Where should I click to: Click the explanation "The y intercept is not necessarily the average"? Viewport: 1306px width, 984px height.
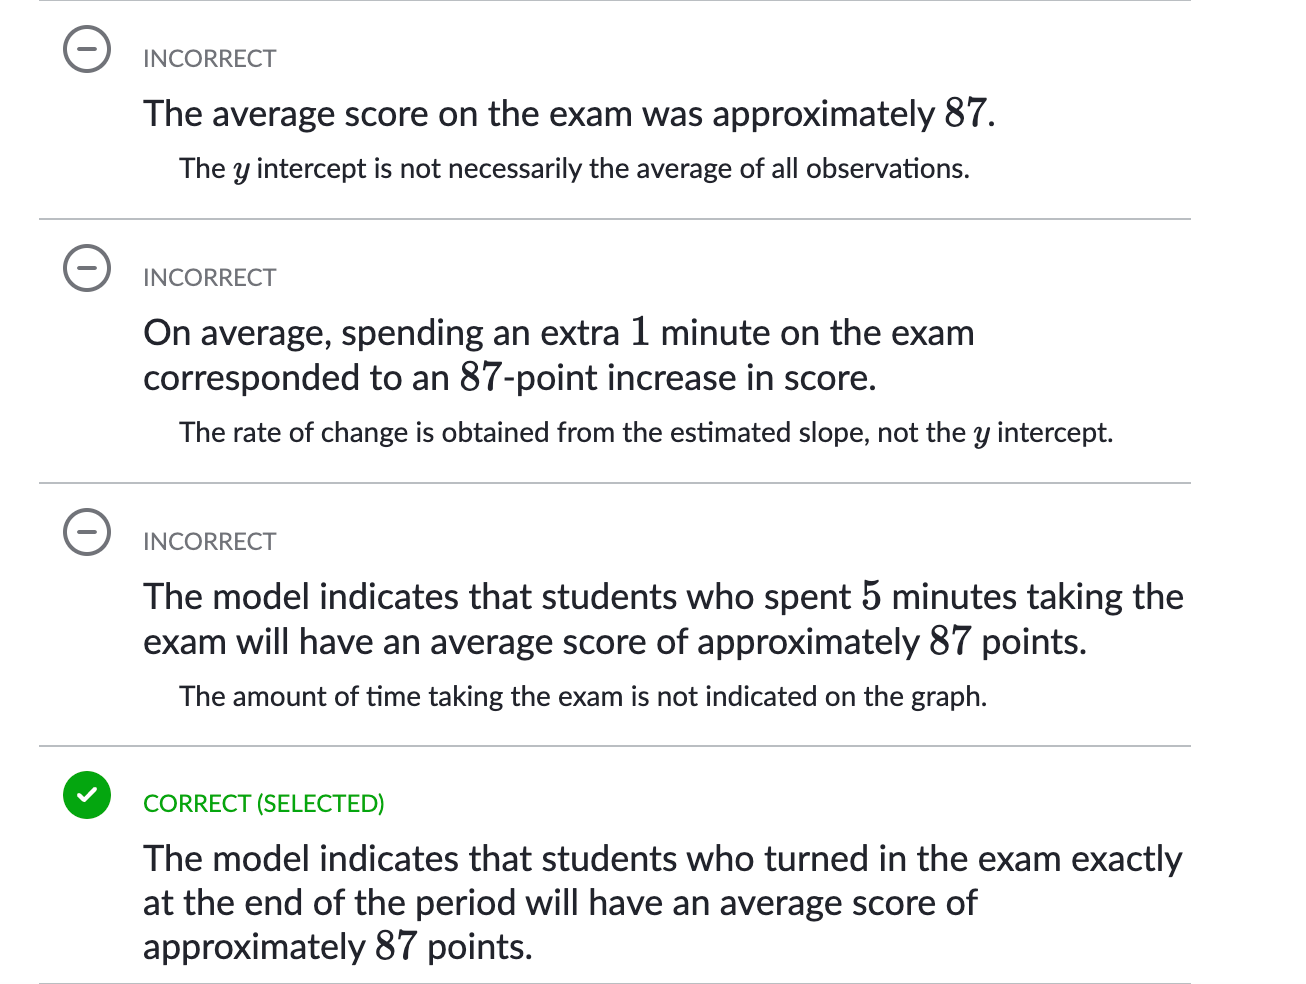574,169
